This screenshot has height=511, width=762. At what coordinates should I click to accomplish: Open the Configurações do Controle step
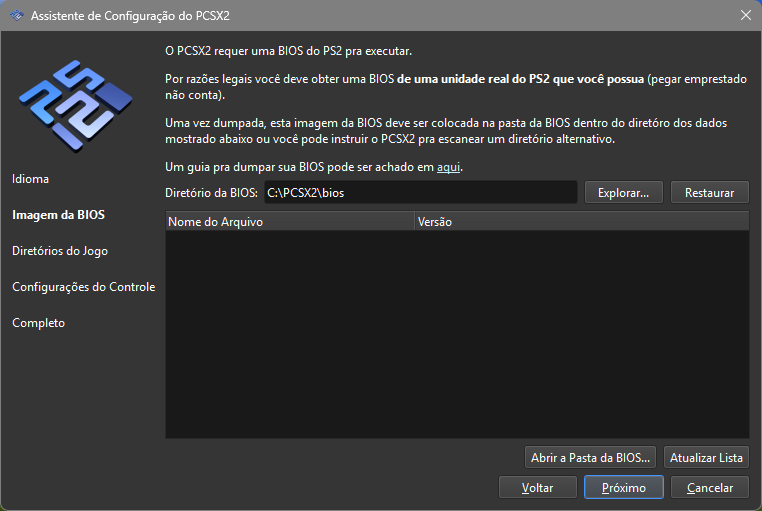tap(83, 287)
